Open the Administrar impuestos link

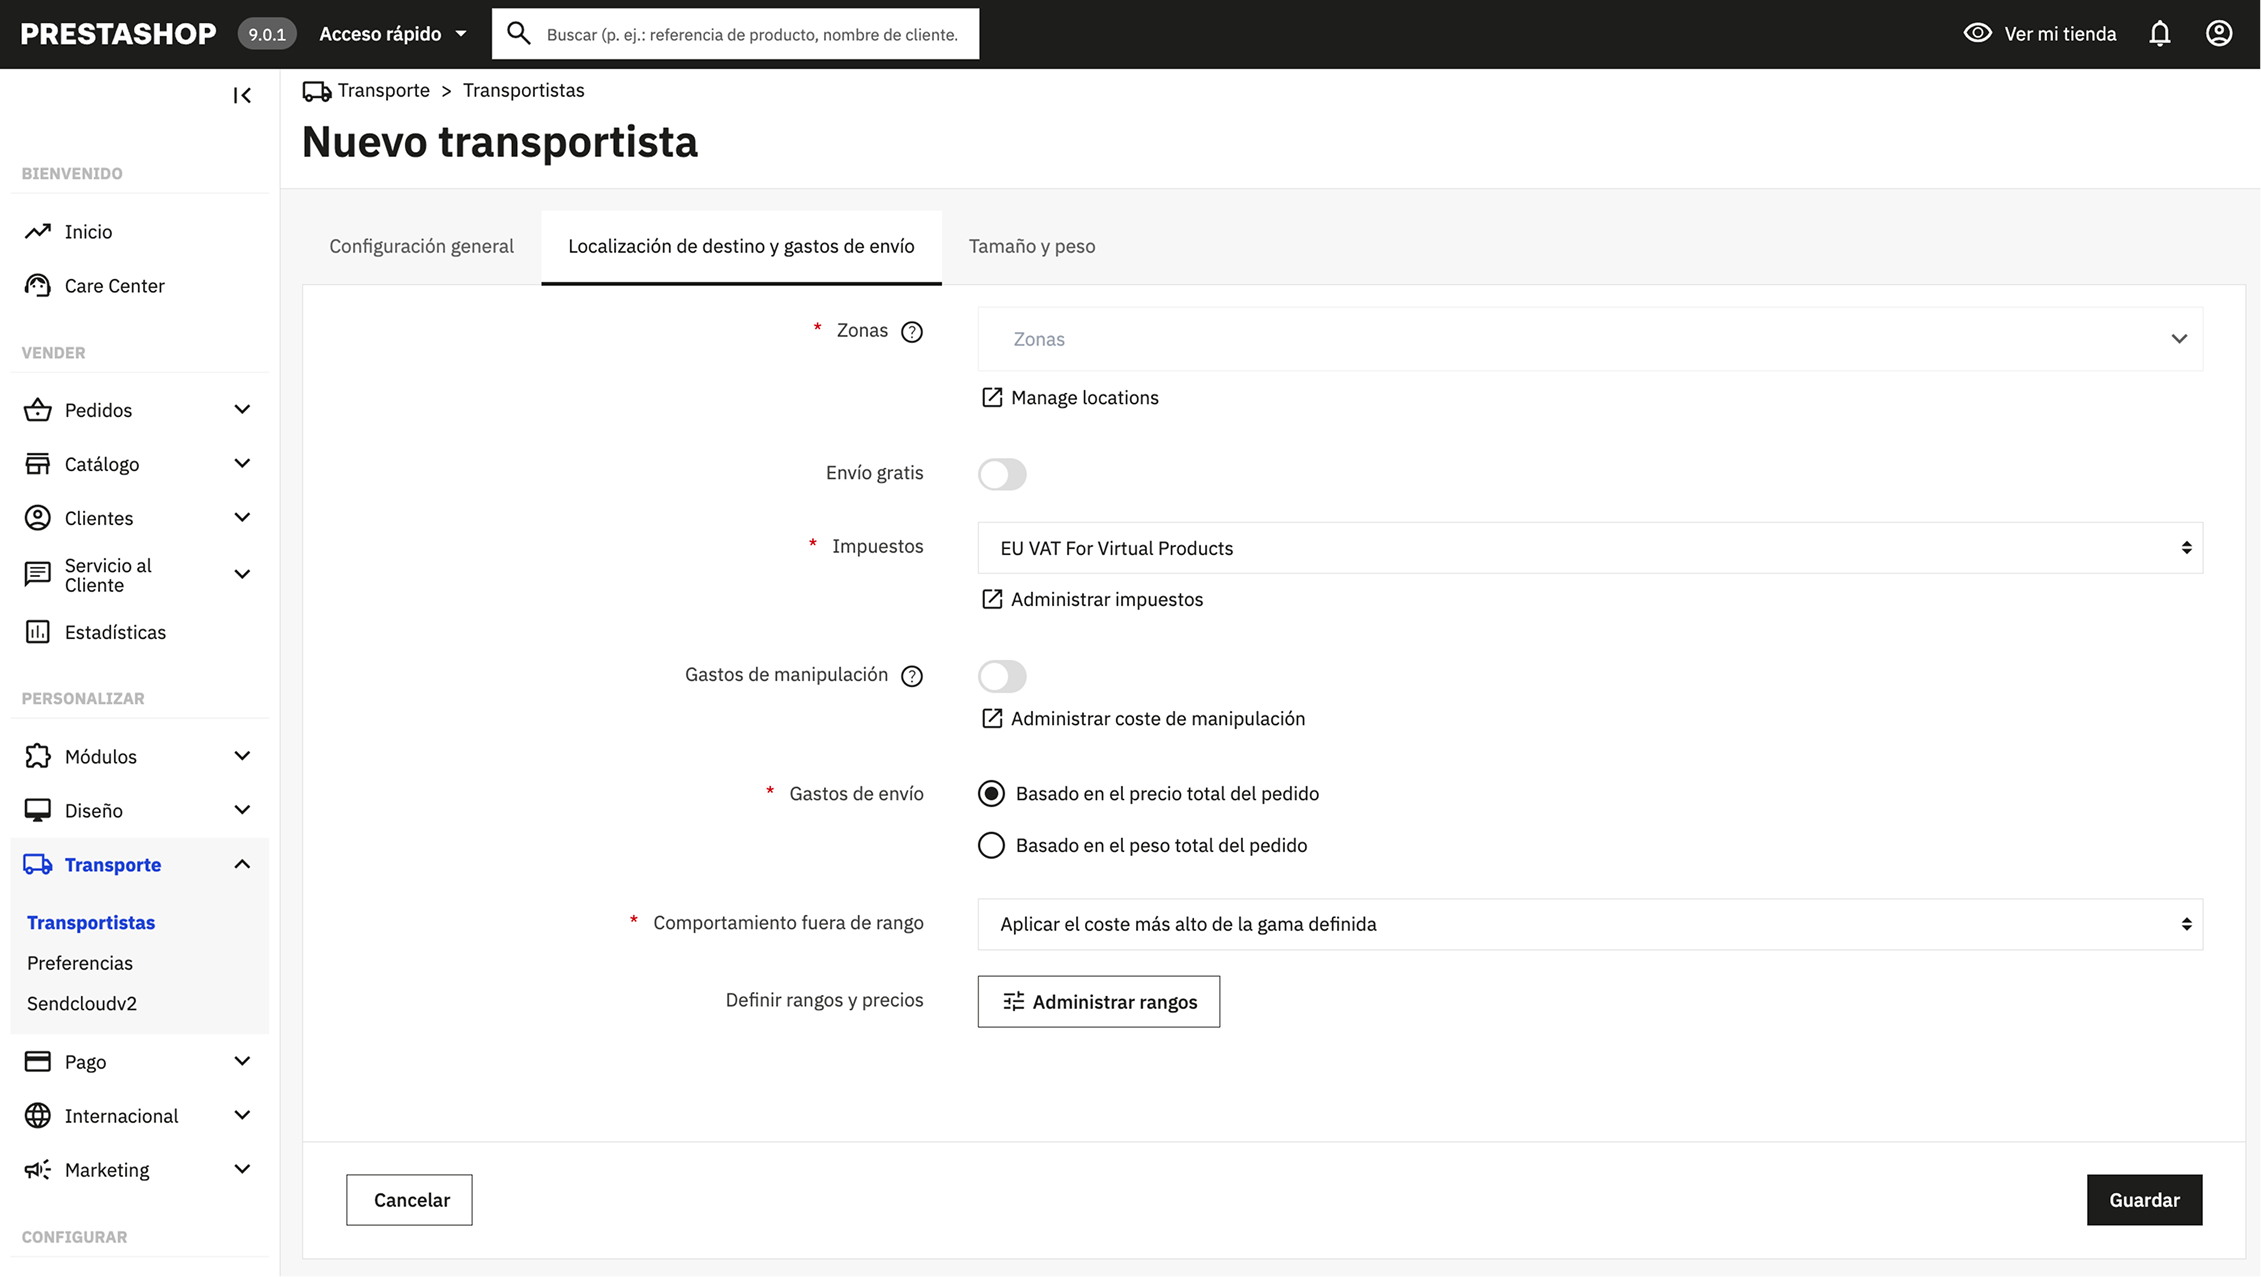1107,599
